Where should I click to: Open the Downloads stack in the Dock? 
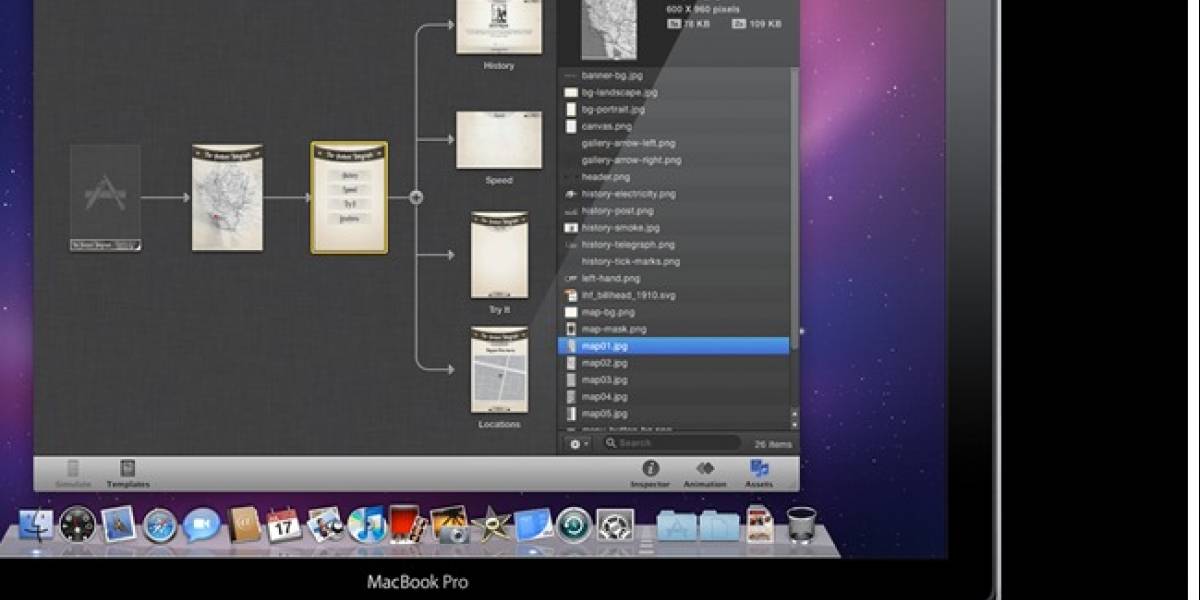(760, 524)
